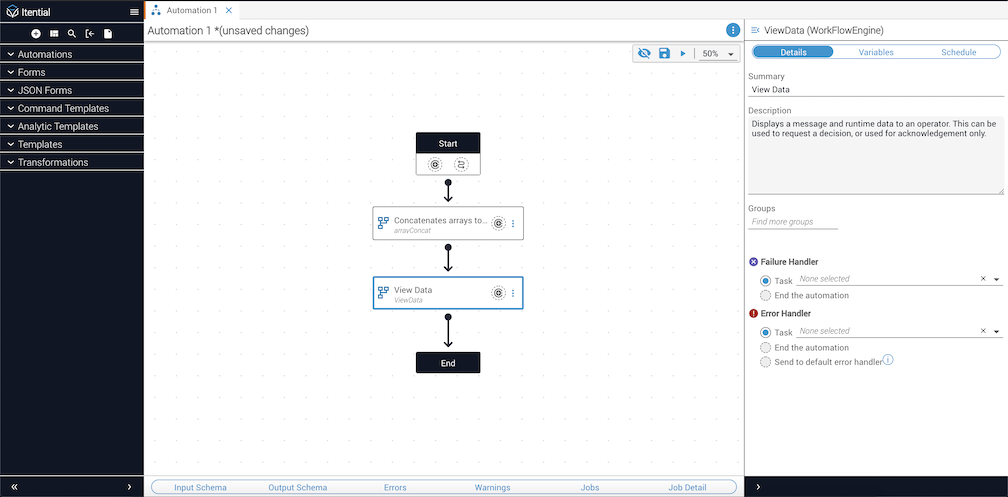Image resolution: width=1008 pixels, height=497 pixels.
Task: Open the three-dot options menu for Automation 1
Action: (x=733, y=30)
